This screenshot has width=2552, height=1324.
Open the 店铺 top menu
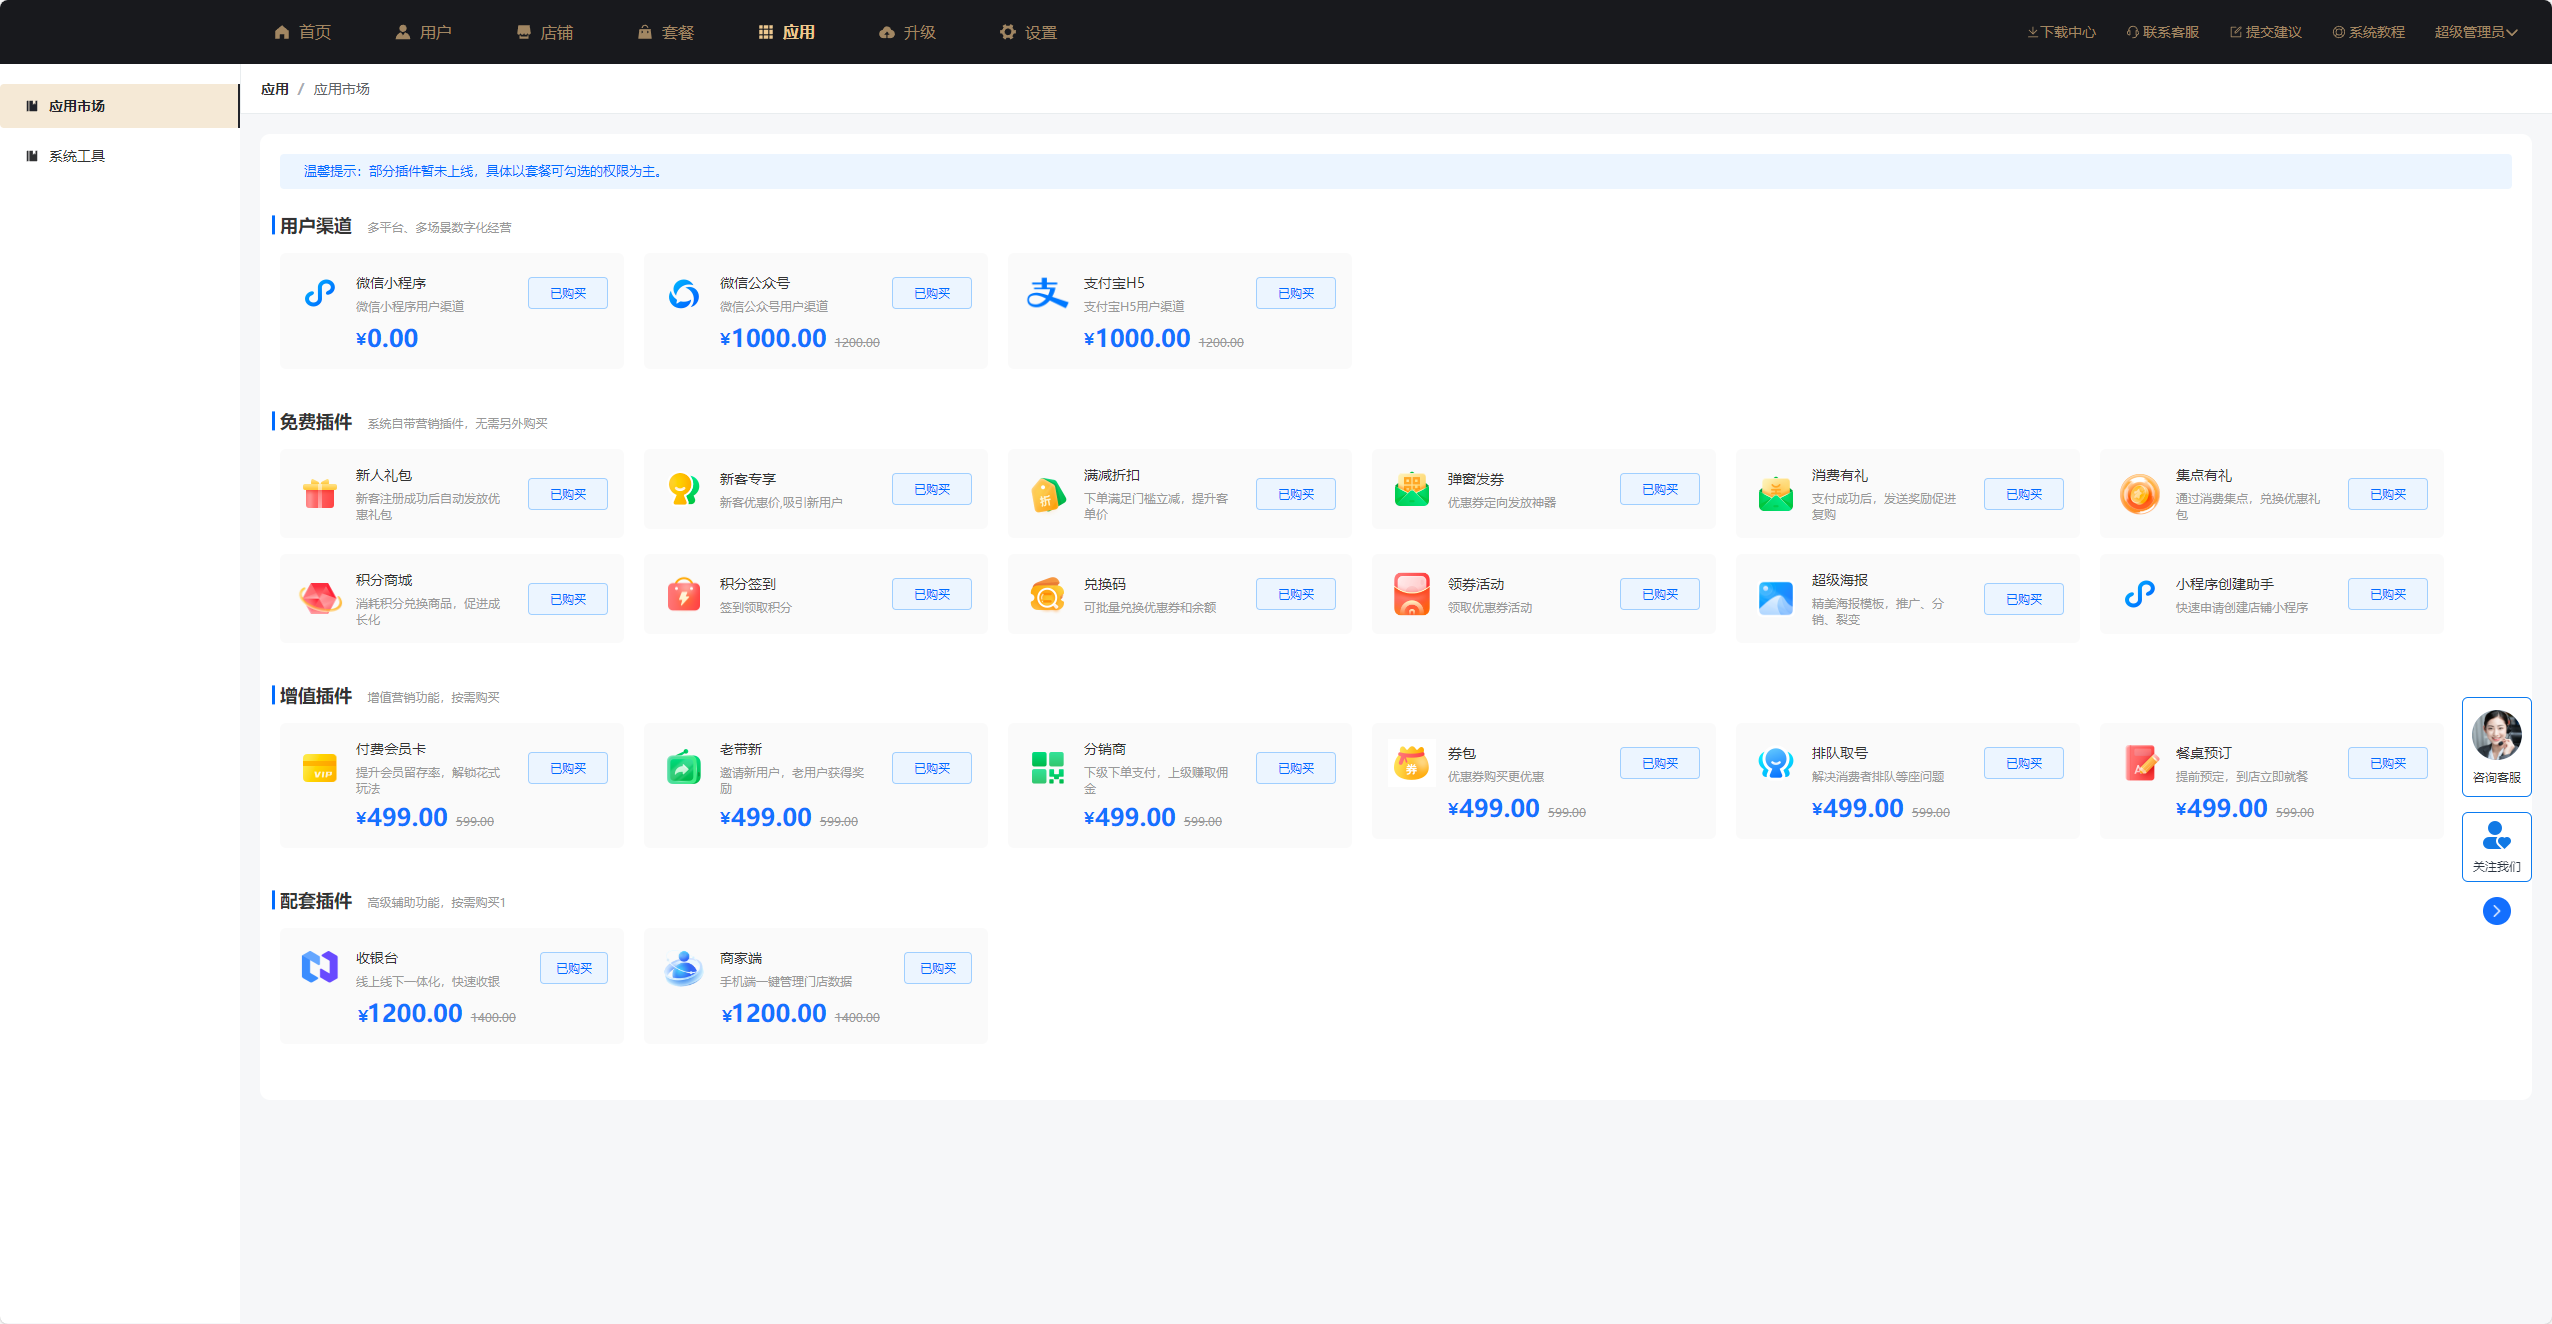point(545,32)
